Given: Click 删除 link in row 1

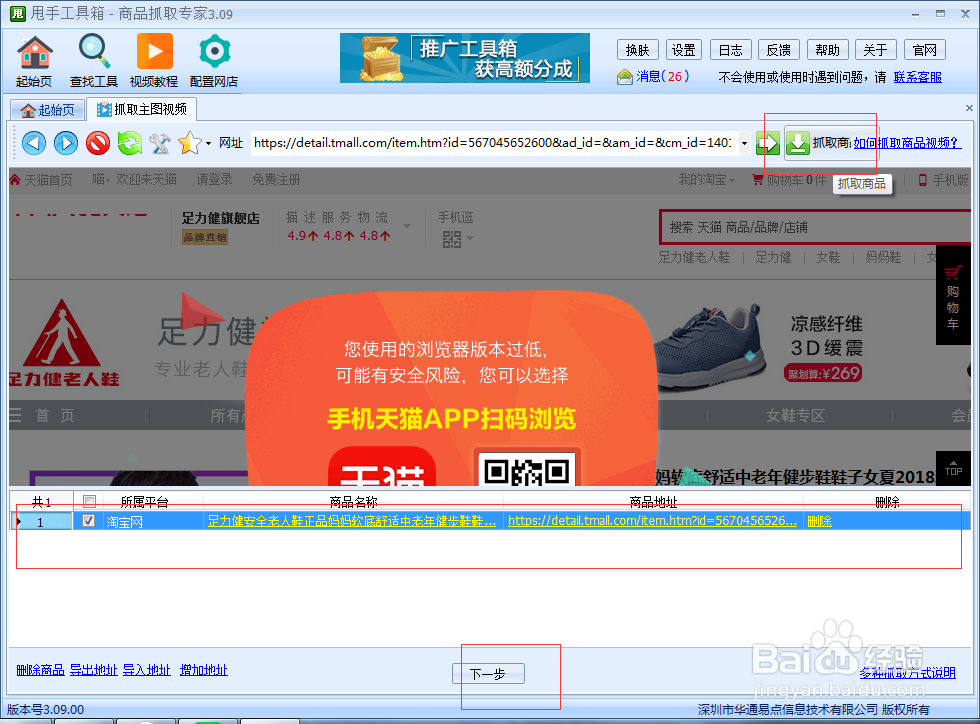Looking at the screenshot, I should [x=819, y=521].
